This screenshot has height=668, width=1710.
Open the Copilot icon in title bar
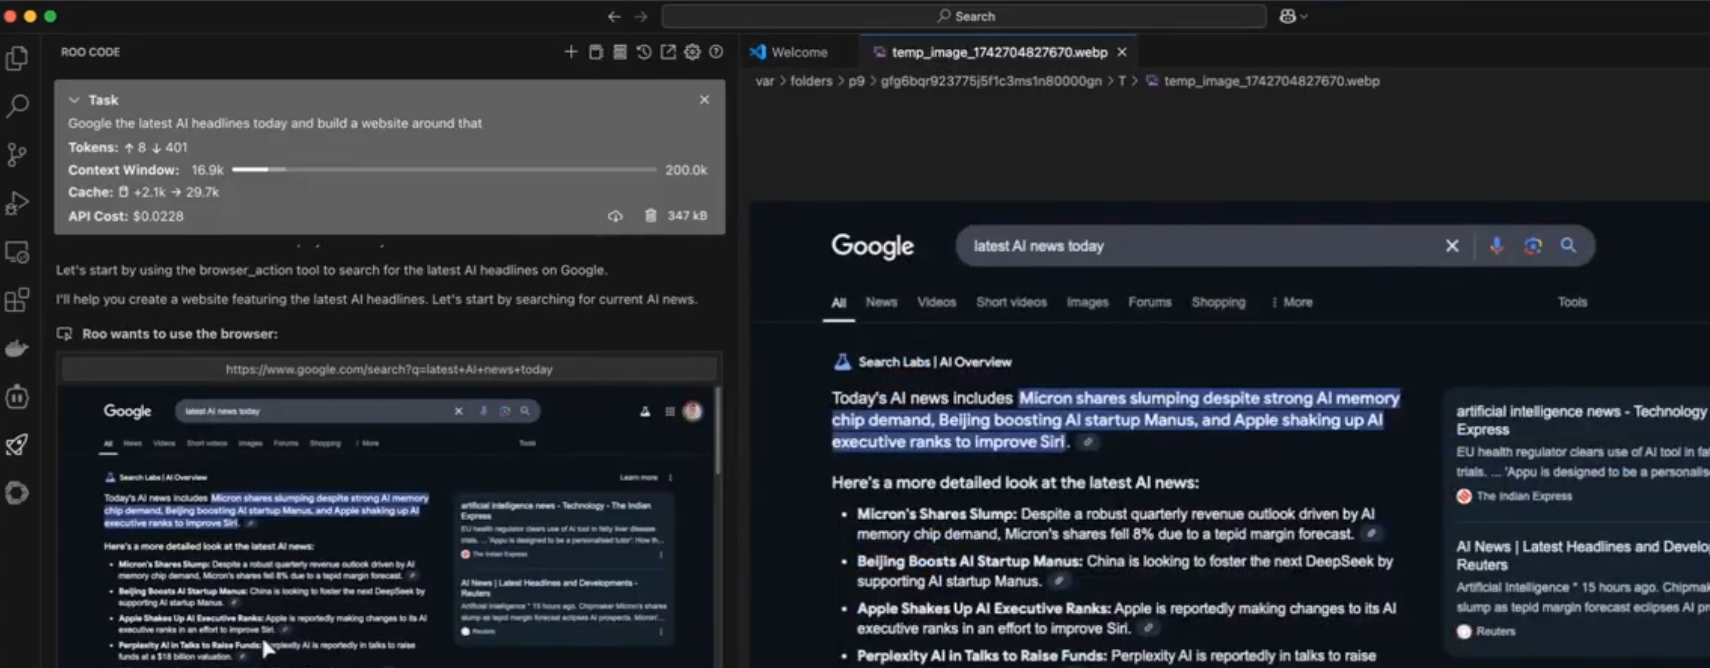tap(1288, 16)
